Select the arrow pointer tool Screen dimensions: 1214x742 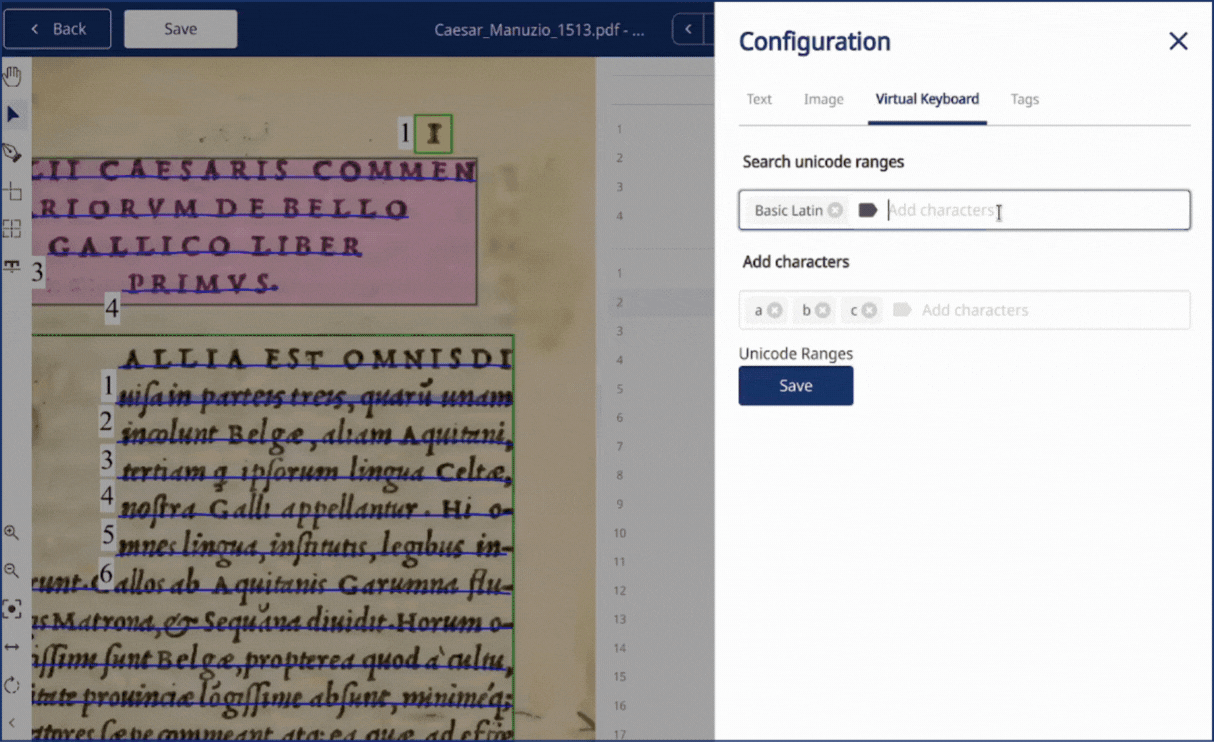click(12, 115)
